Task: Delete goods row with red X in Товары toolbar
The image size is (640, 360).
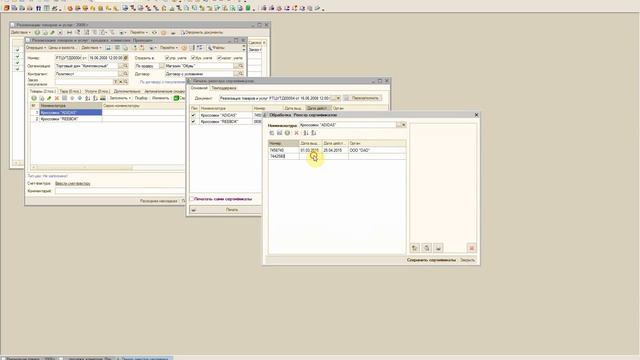Action: tap(57, 98)
